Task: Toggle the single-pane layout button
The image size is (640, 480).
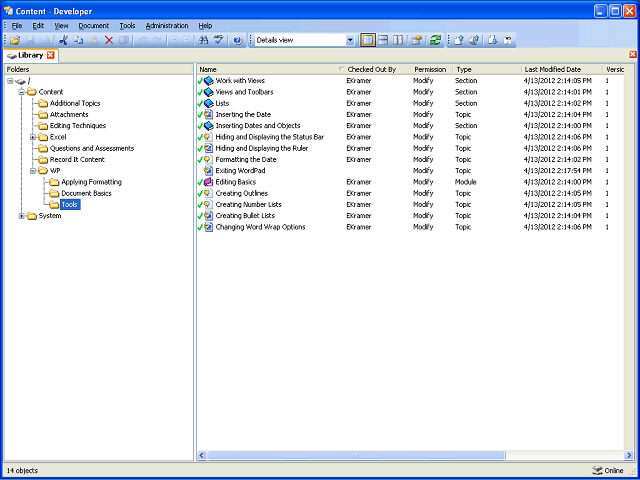Action: 368,40
